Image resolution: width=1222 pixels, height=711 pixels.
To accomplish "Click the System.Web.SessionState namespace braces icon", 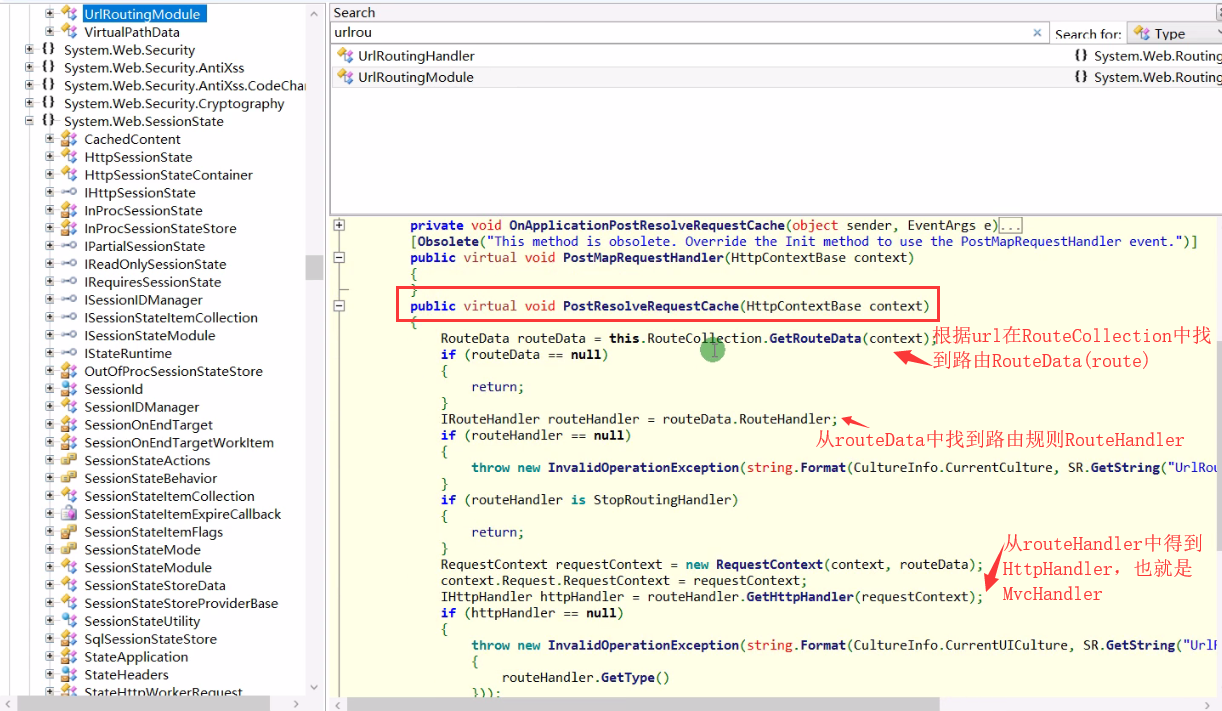I will pyautogui.click(x=48, y=121).
